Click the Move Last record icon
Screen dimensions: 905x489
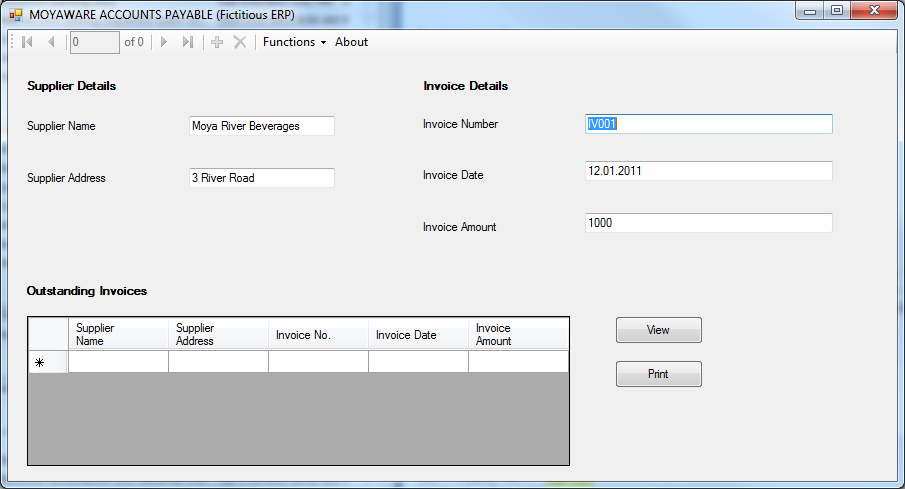(187, 42)
